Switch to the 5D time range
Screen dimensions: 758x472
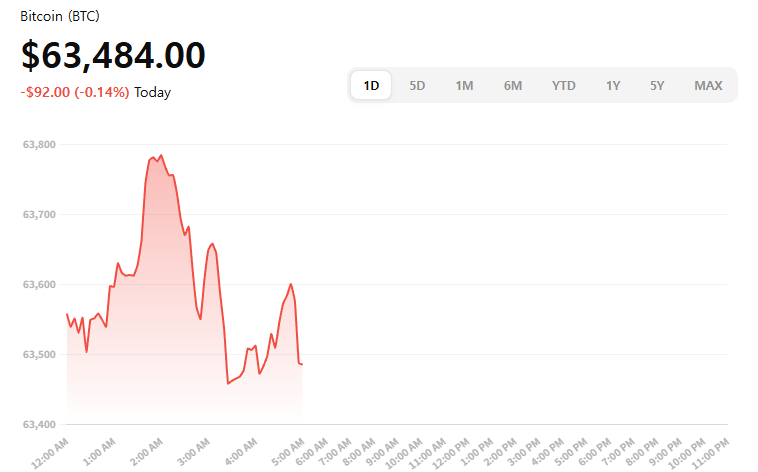point(417,86)
